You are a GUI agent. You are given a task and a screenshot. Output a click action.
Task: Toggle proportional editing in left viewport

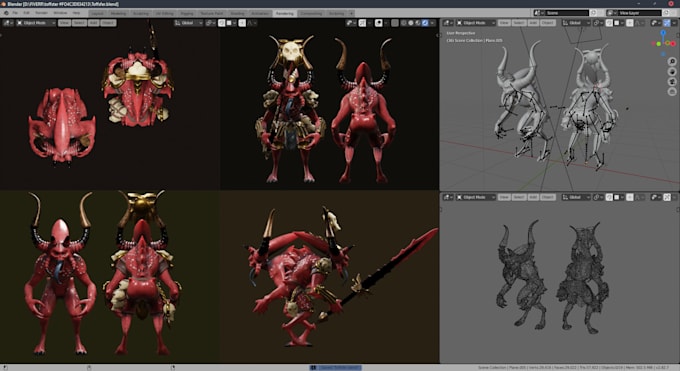point(242,23)
